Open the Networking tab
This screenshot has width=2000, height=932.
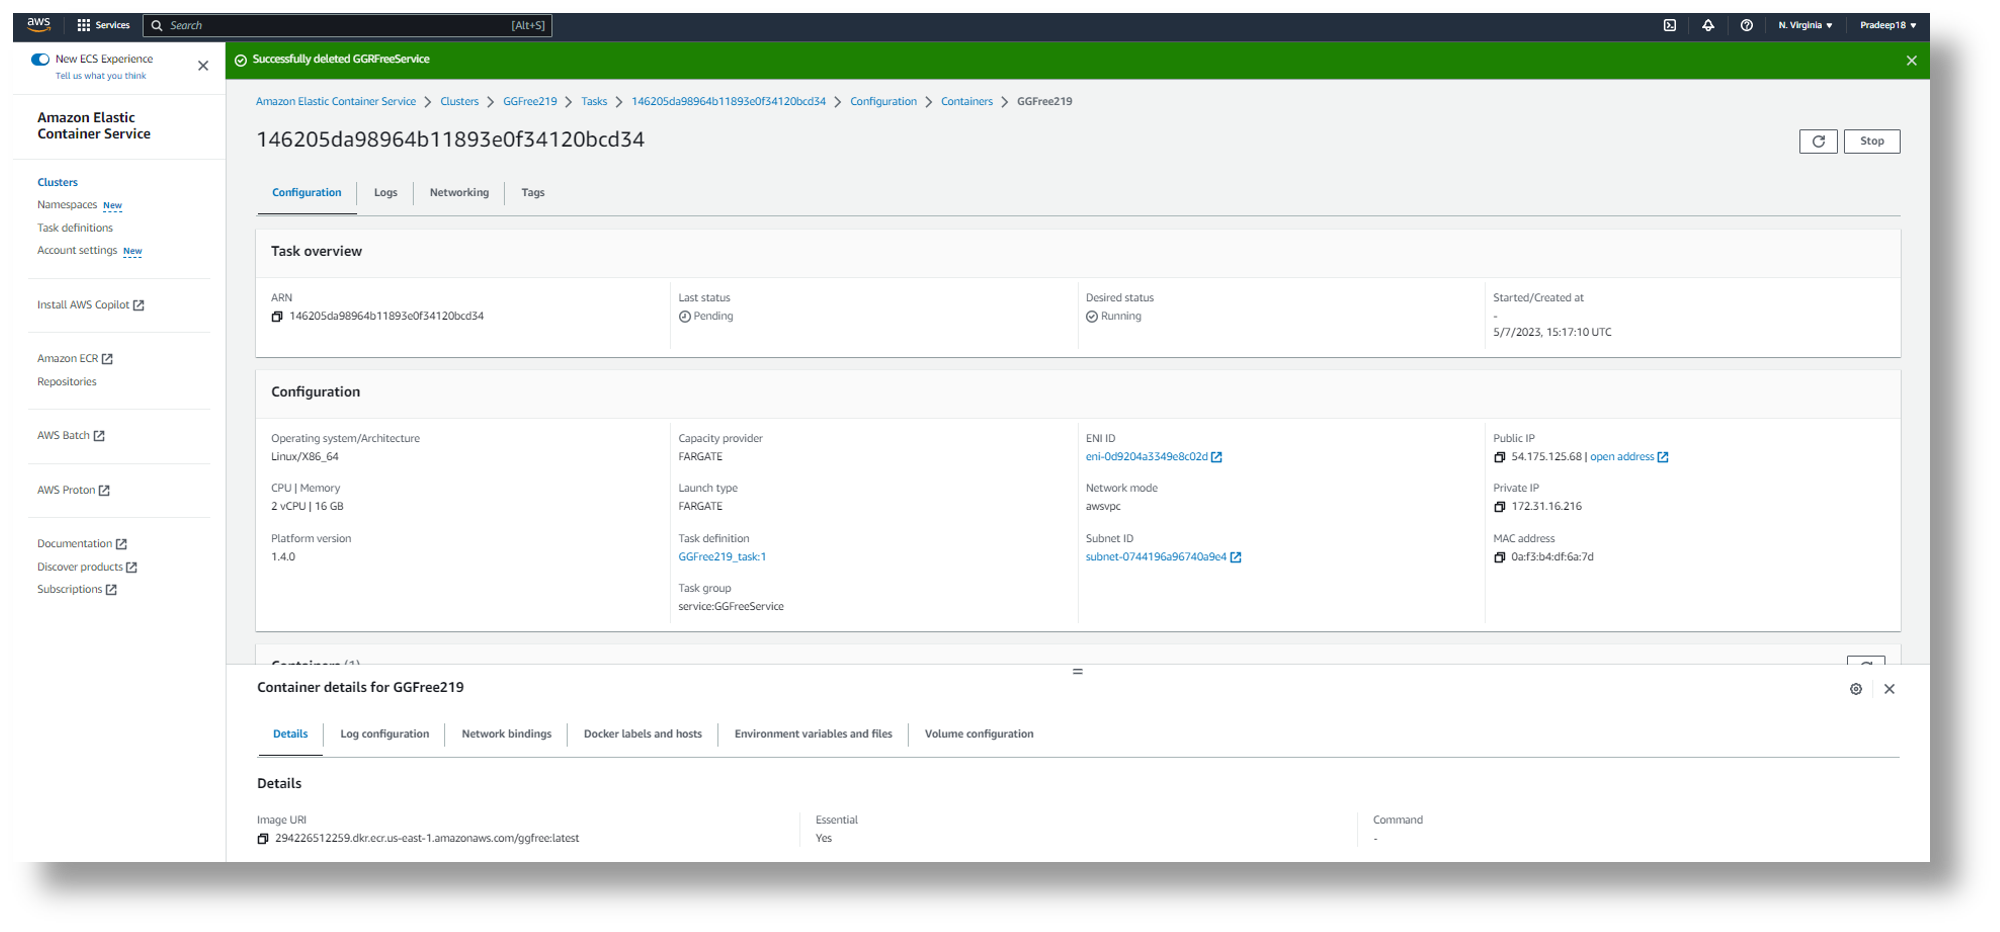(x=459, y=193)
